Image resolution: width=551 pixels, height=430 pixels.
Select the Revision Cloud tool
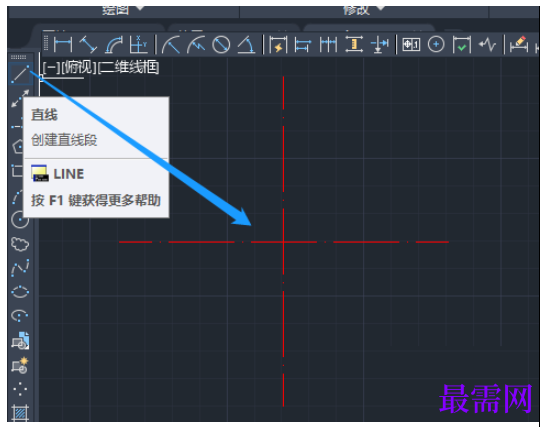coord(20,244)
